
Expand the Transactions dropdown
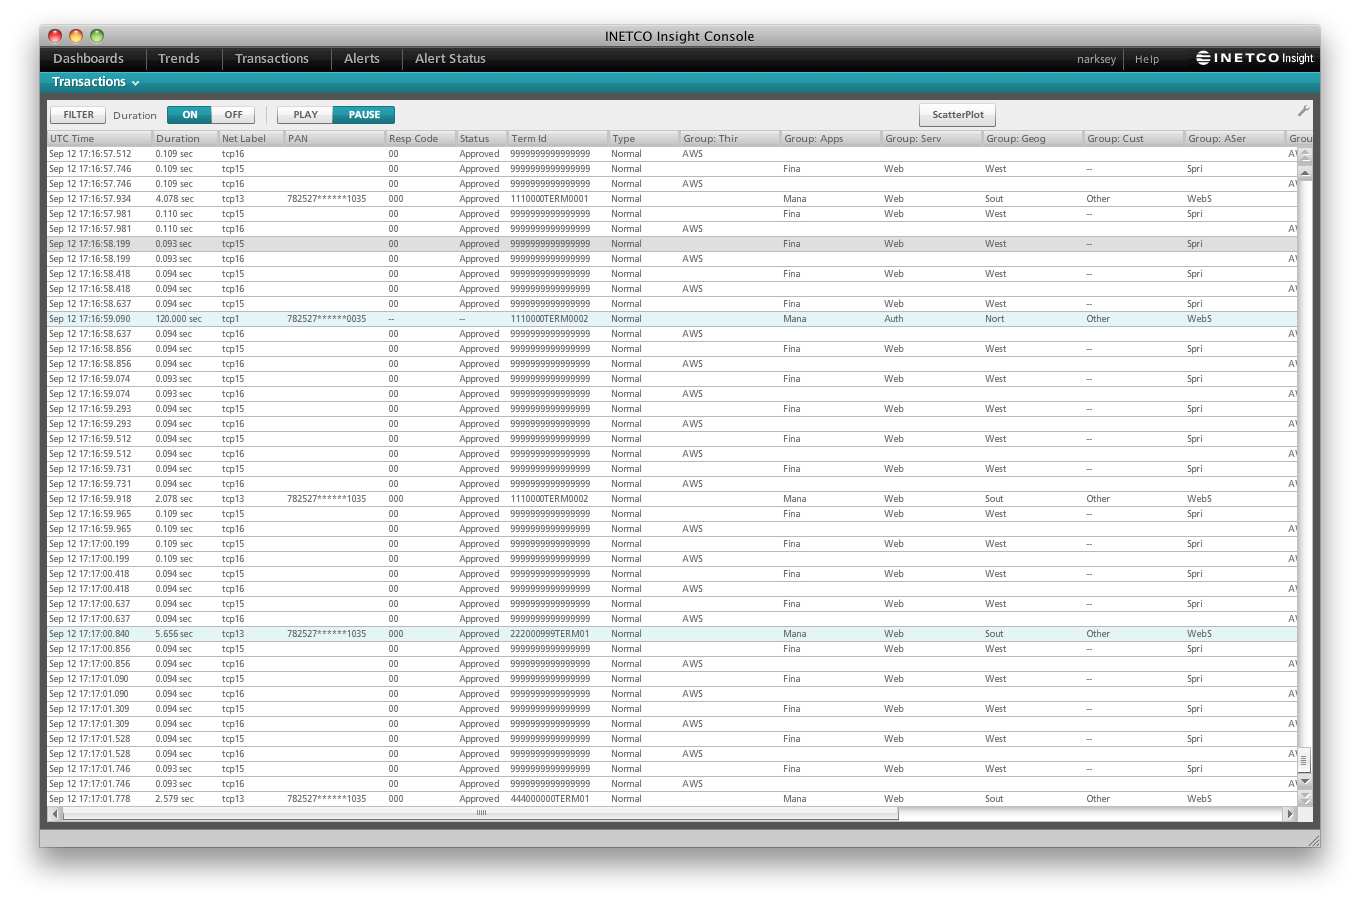(96, 82)
